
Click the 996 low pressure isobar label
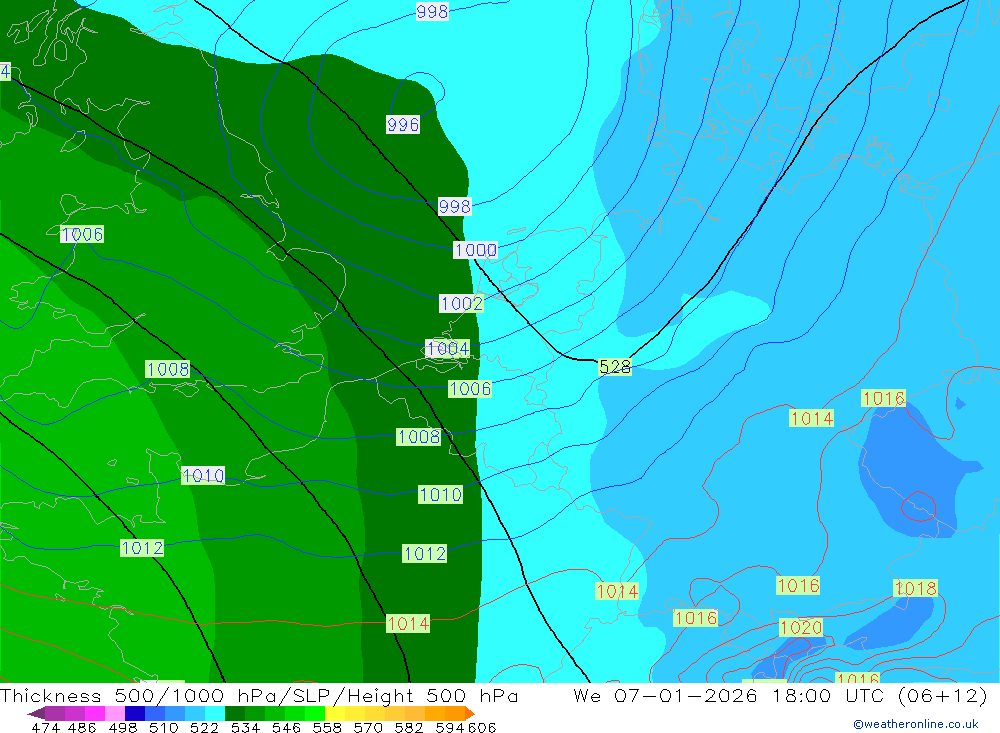pos(403,124)
